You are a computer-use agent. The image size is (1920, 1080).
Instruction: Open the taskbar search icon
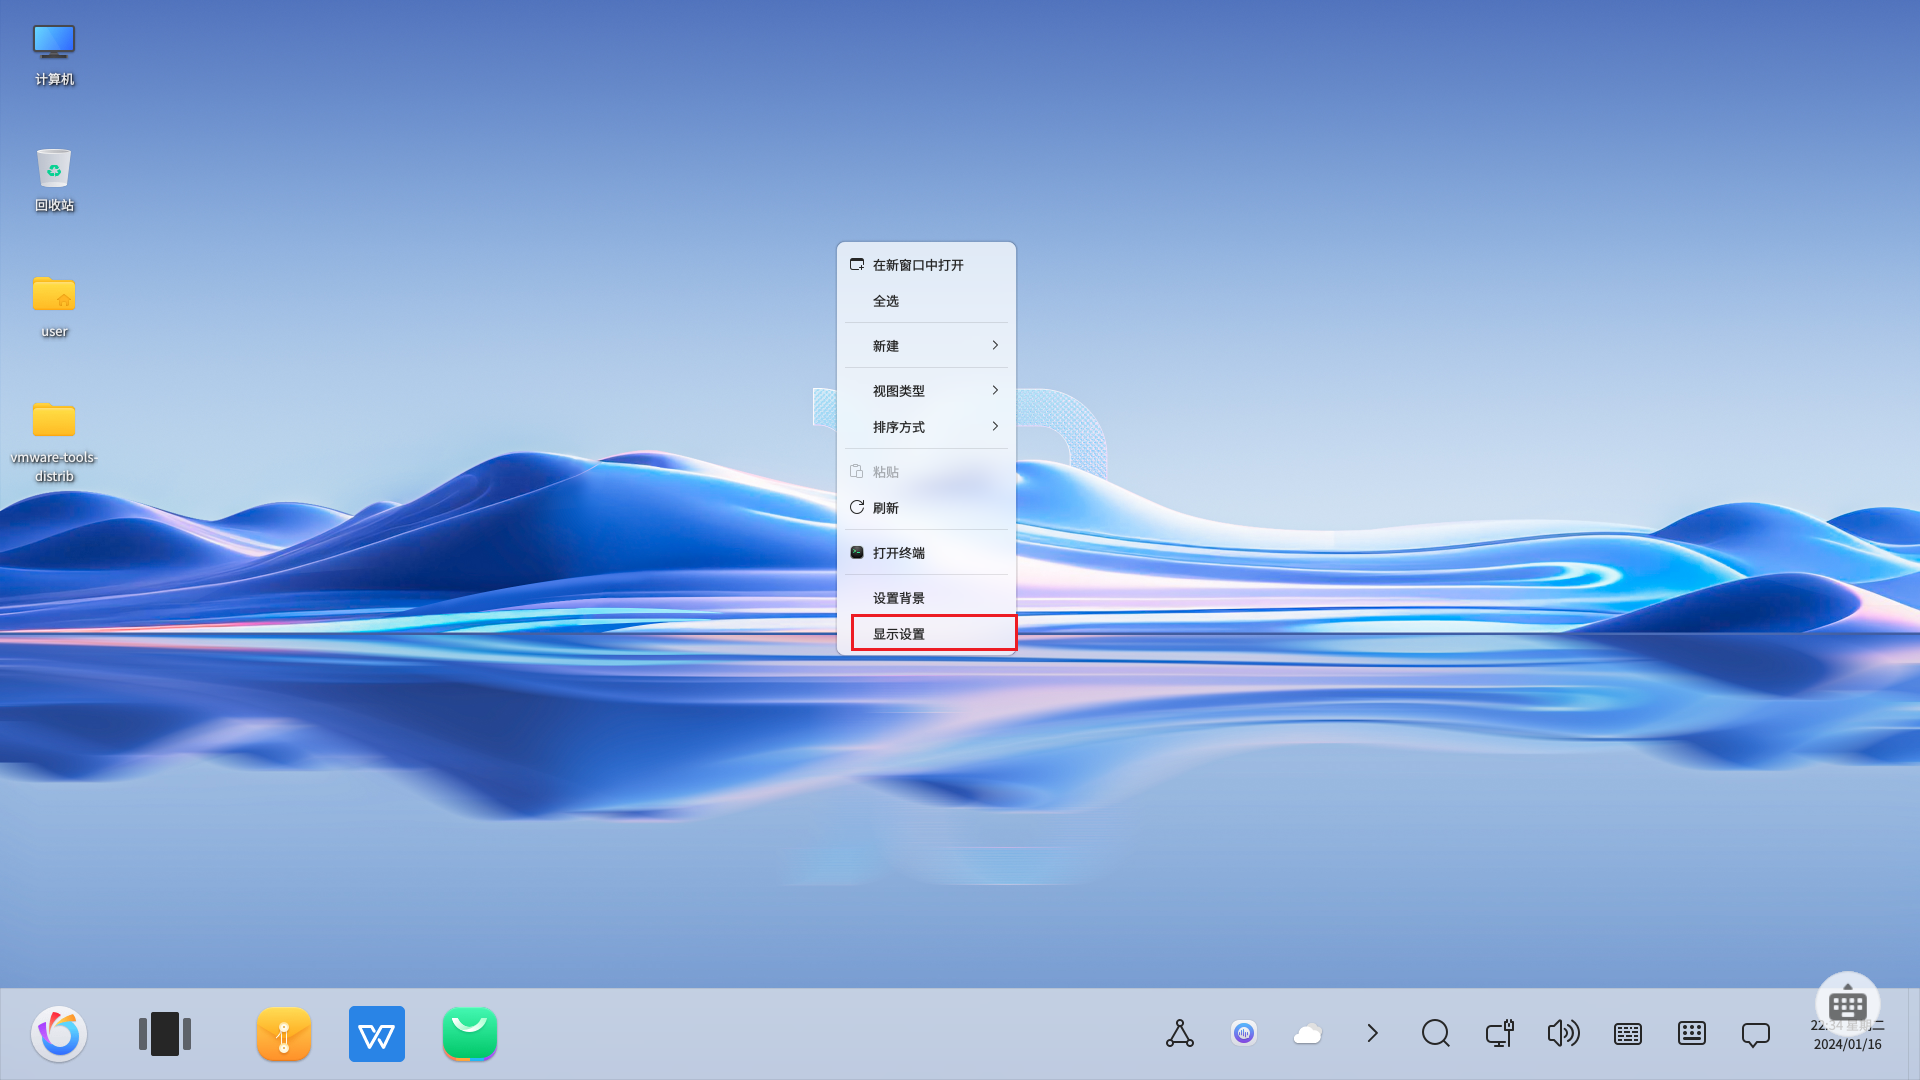(1436, 1033)
